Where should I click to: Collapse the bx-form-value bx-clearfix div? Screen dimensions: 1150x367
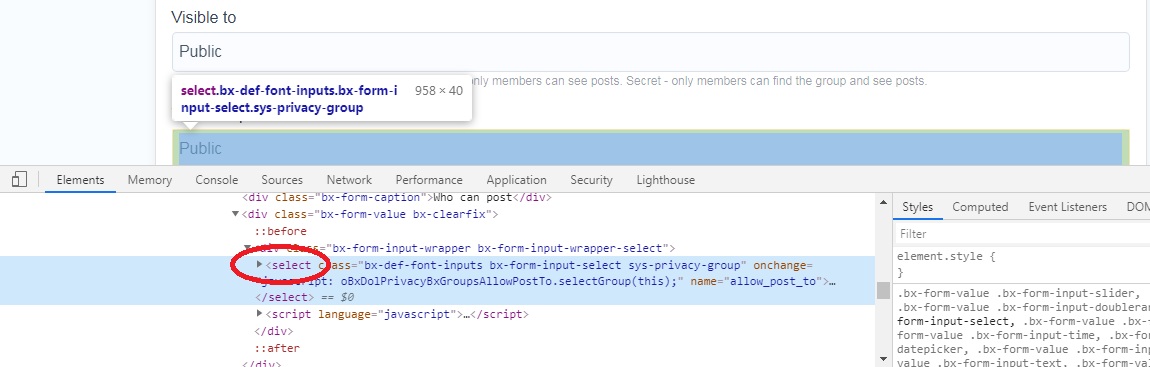click(x=235, y=214)
